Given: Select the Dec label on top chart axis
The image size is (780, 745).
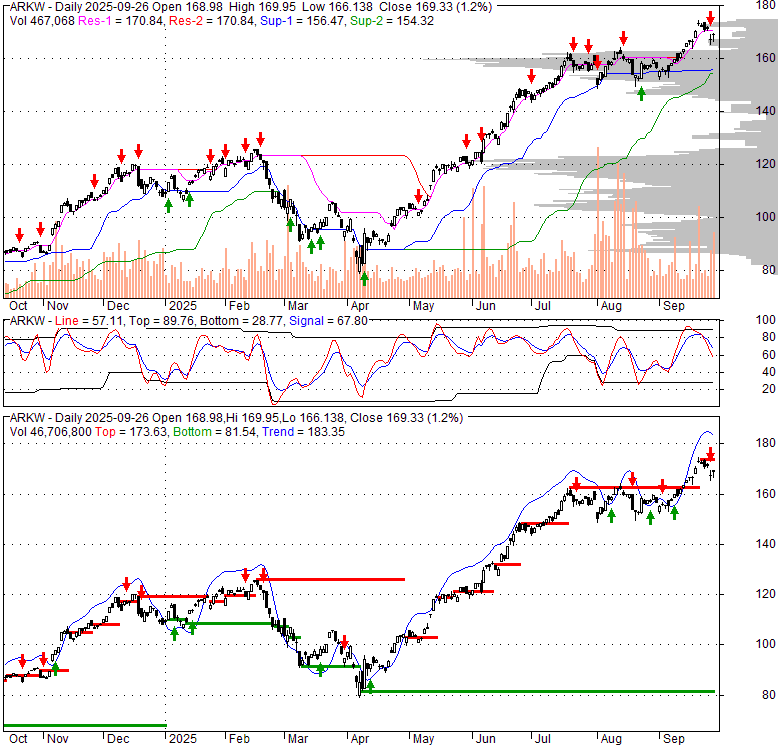Looking at the screenshot, I should (x=118, y=306).
